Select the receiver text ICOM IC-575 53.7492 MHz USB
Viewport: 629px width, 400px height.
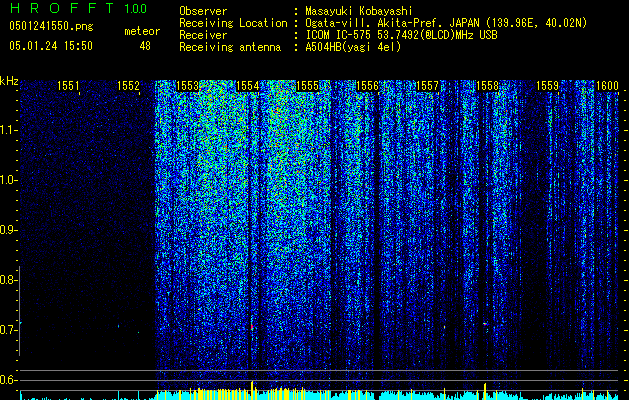click(402, 35)
